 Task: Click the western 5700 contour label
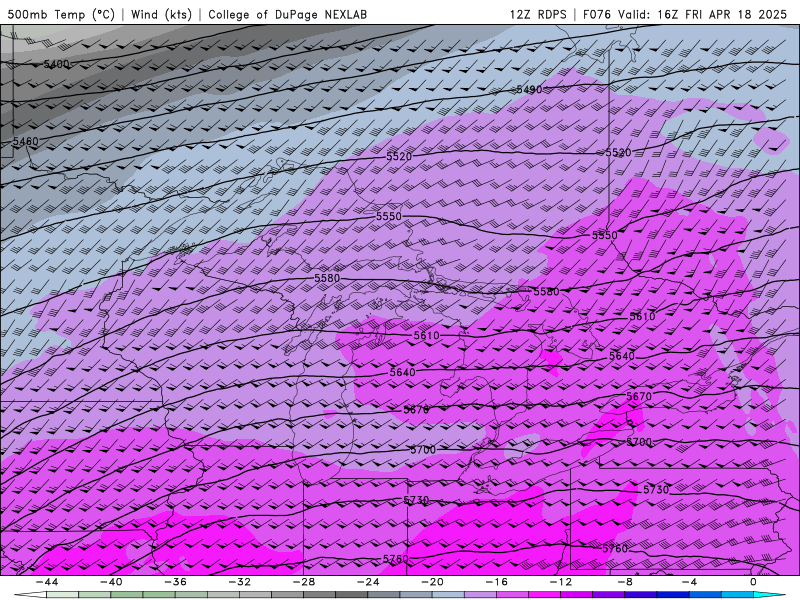[x=423, y=450]
